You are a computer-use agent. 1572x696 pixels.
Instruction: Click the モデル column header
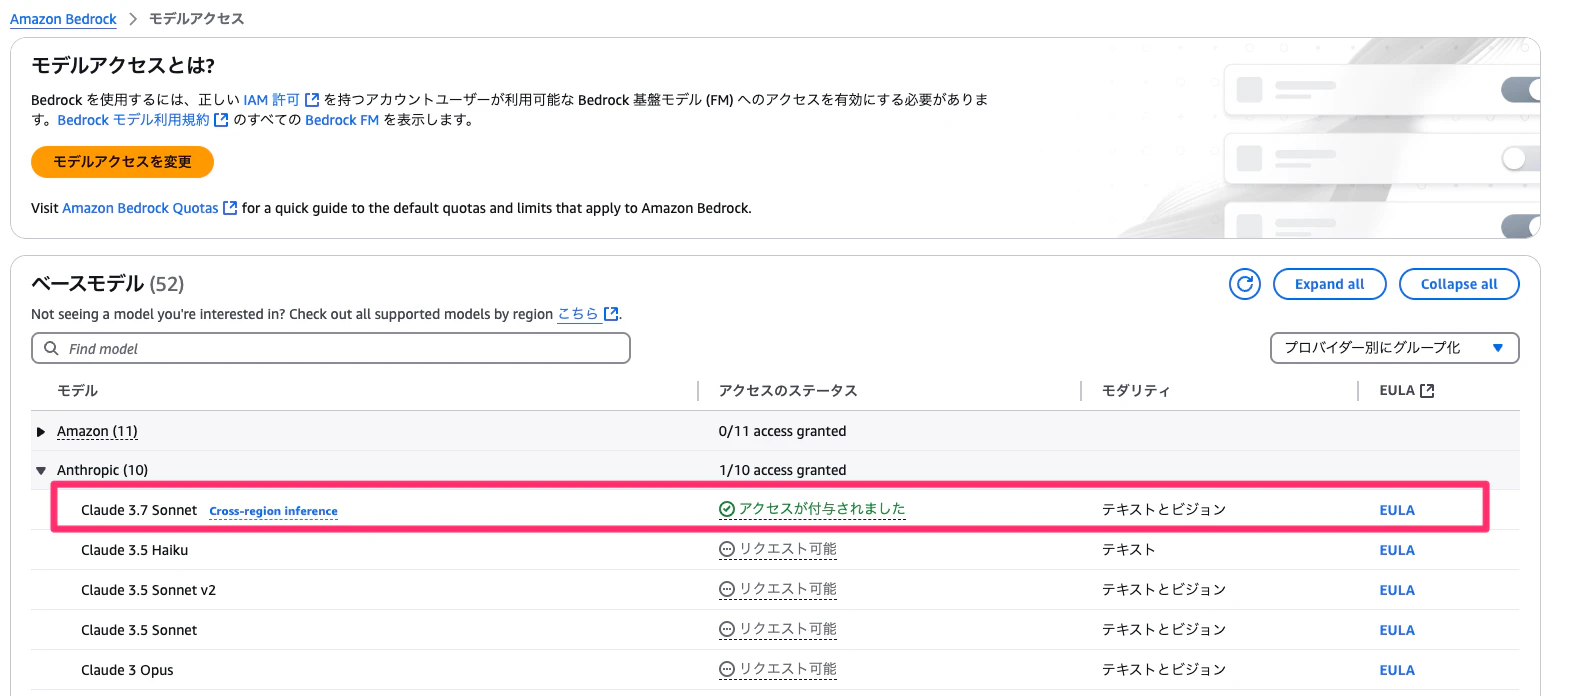pyautogui.click(x=77, y=391)
